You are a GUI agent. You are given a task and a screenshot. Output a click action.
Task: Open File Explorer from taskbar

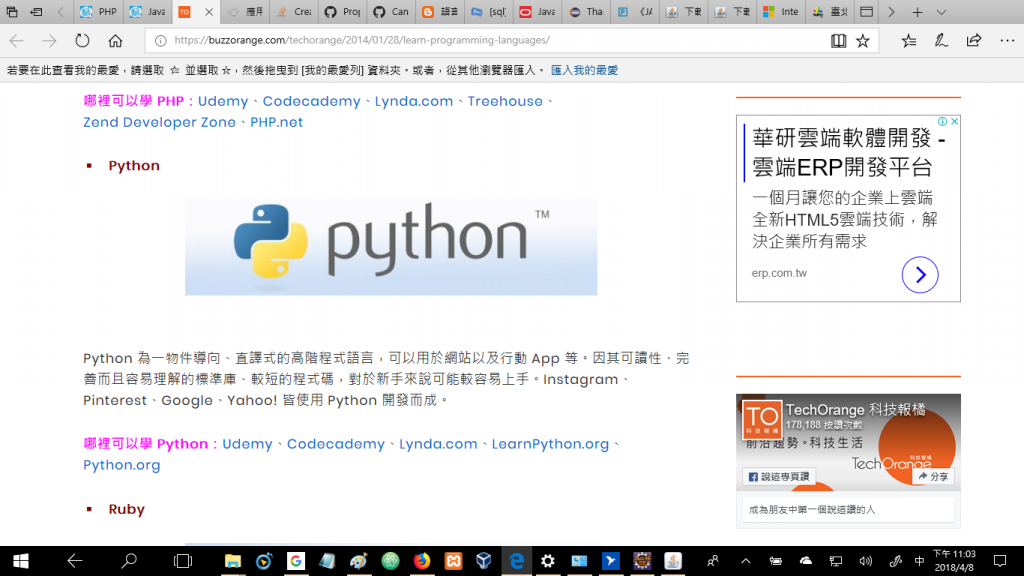pyautogui.click(x=232, y=561)
